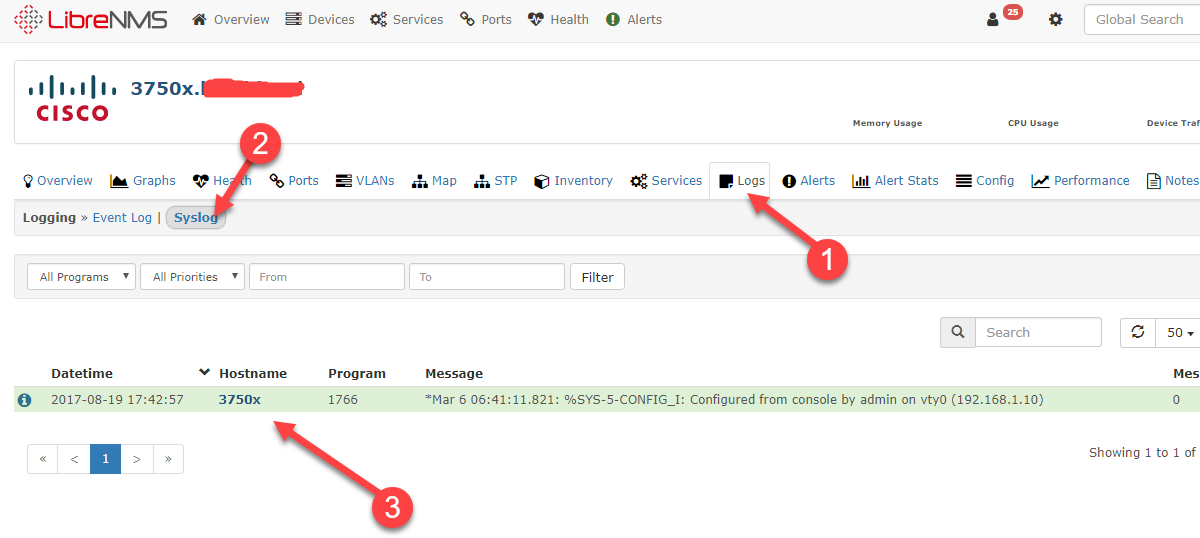Click the Cisco vendor logo
Image resolution: width=1200 pixels, height=538 pixels.
pyautogui.click(x=72, y=98)
